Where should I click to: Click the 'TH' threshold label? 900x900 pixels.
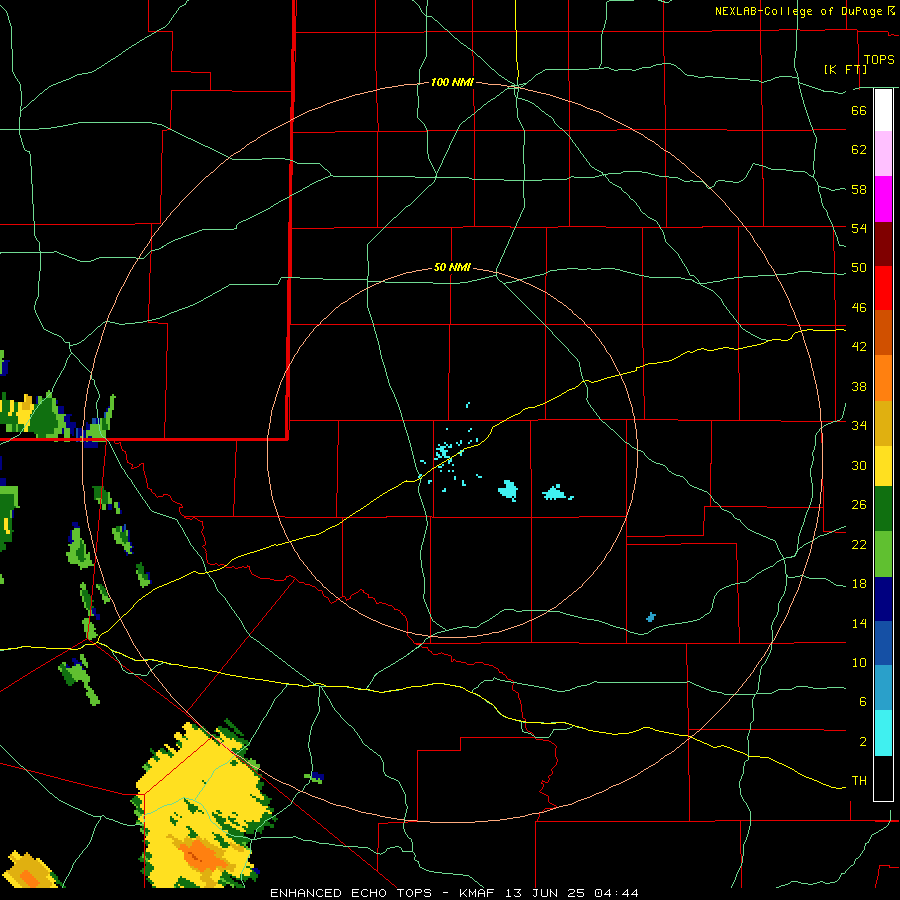(859, 781)
